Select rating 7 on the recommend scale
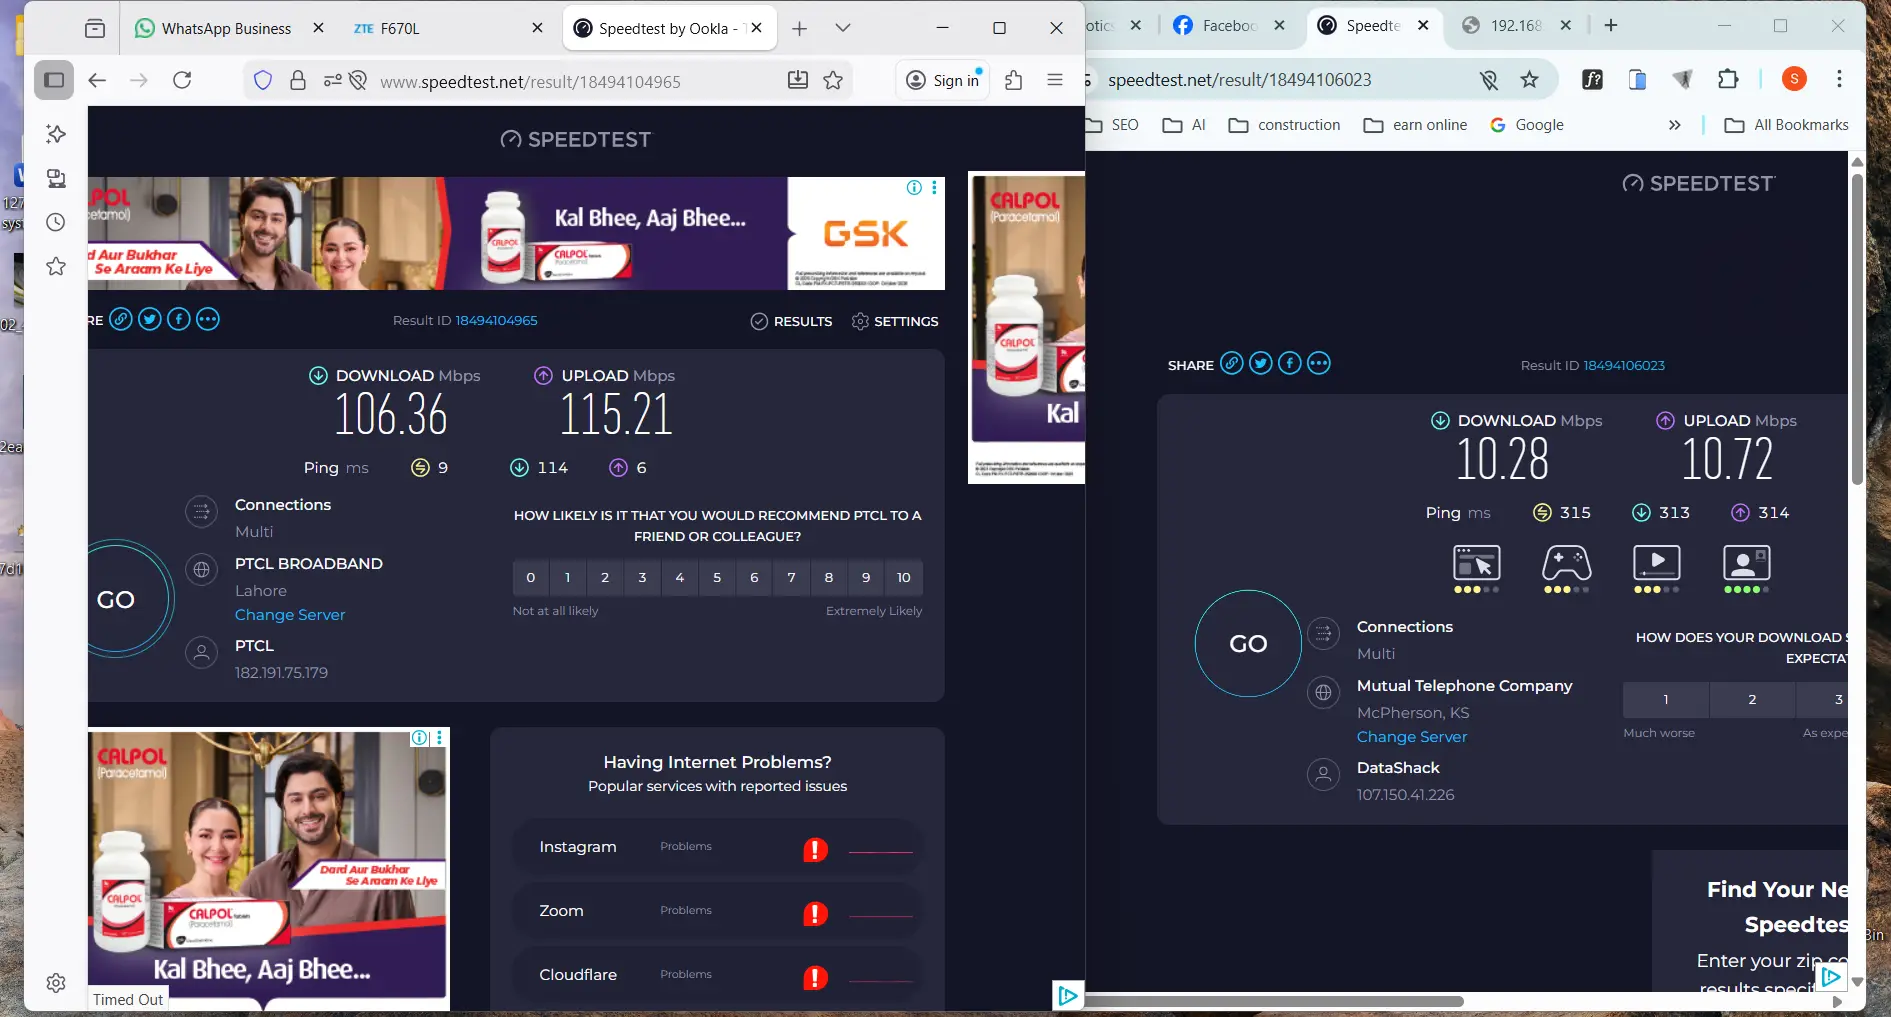This screenshot has width=1891, height=1017. (791, 578)
